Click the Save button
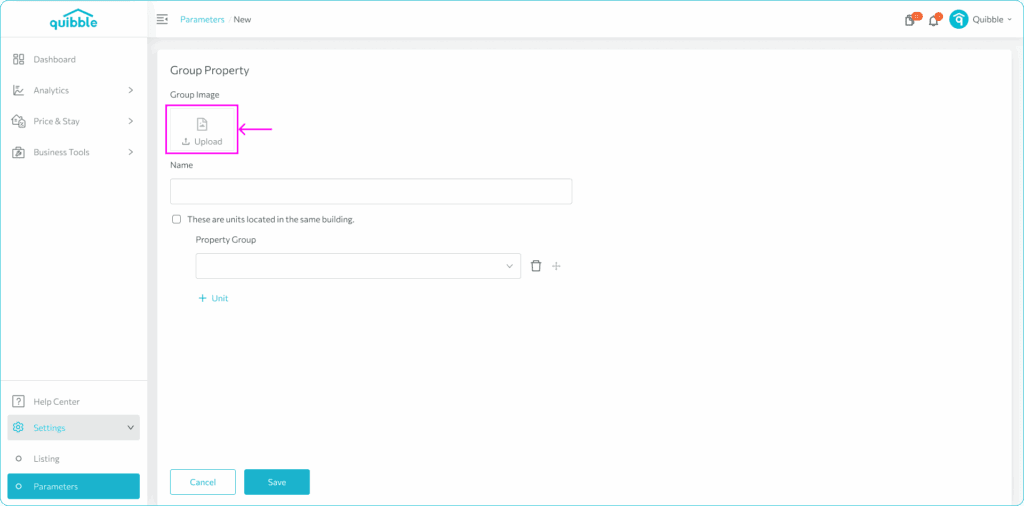This screenshot has width=1024, height=506. tap(277, 482)
